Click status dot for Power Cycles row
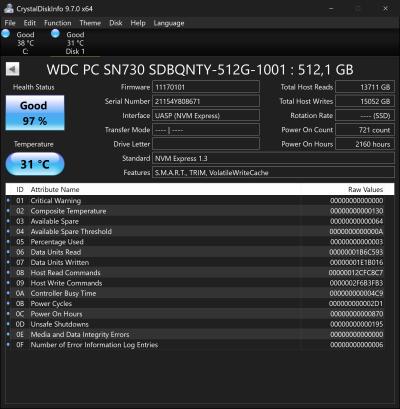 (8, 303)
